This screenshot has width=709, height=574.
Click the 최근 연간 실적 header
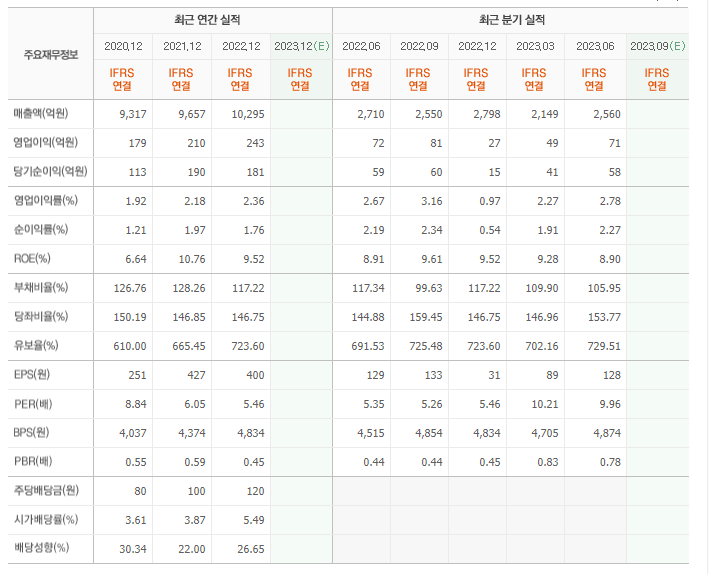point(207,20)
